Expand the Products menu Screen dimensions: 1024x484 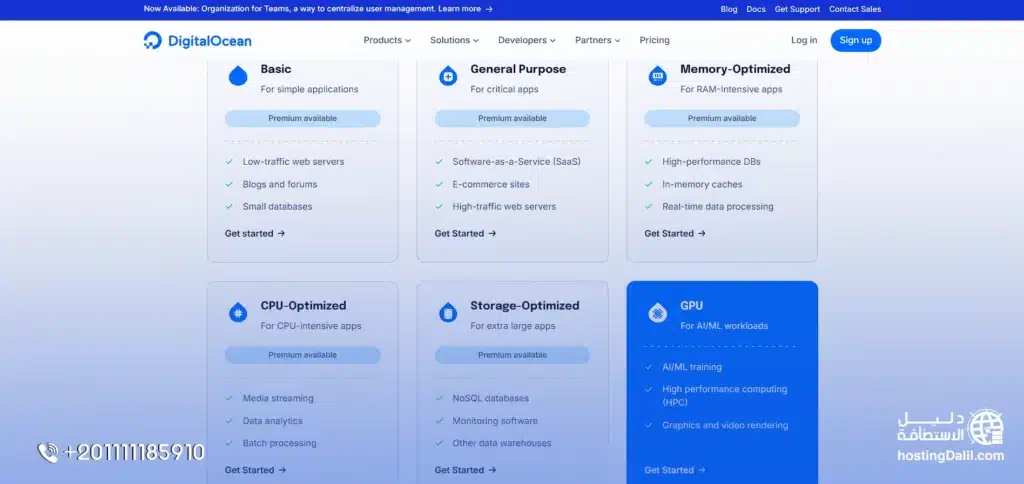pyautogui.click(x=387, y=40)
